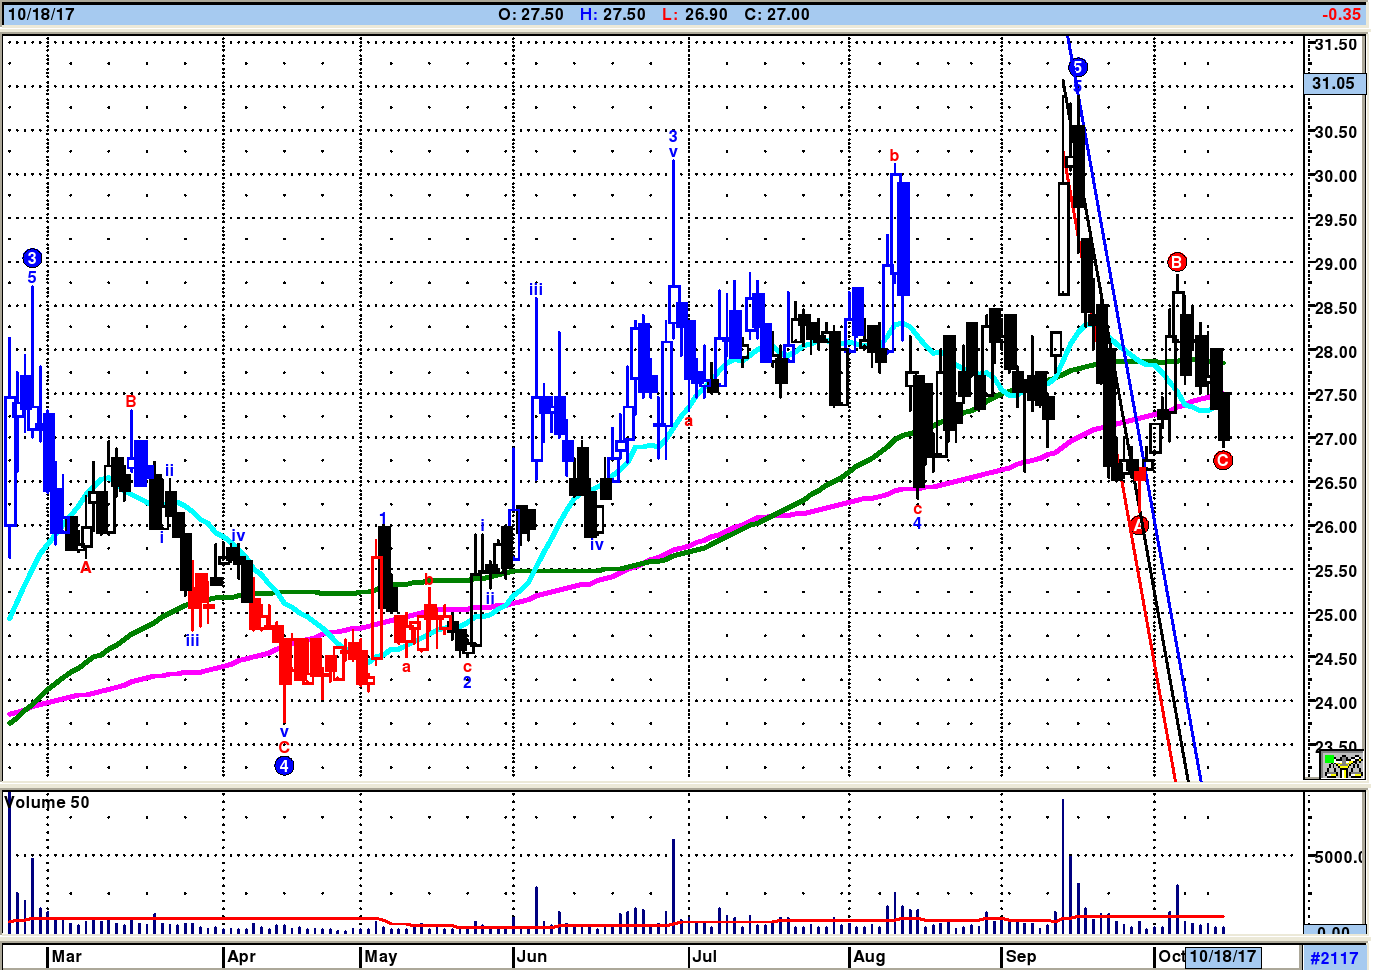The height and width of the screenshot is (970, 1400).
Task: Click the 31.50 price axis label
Action: point(1335,44)
